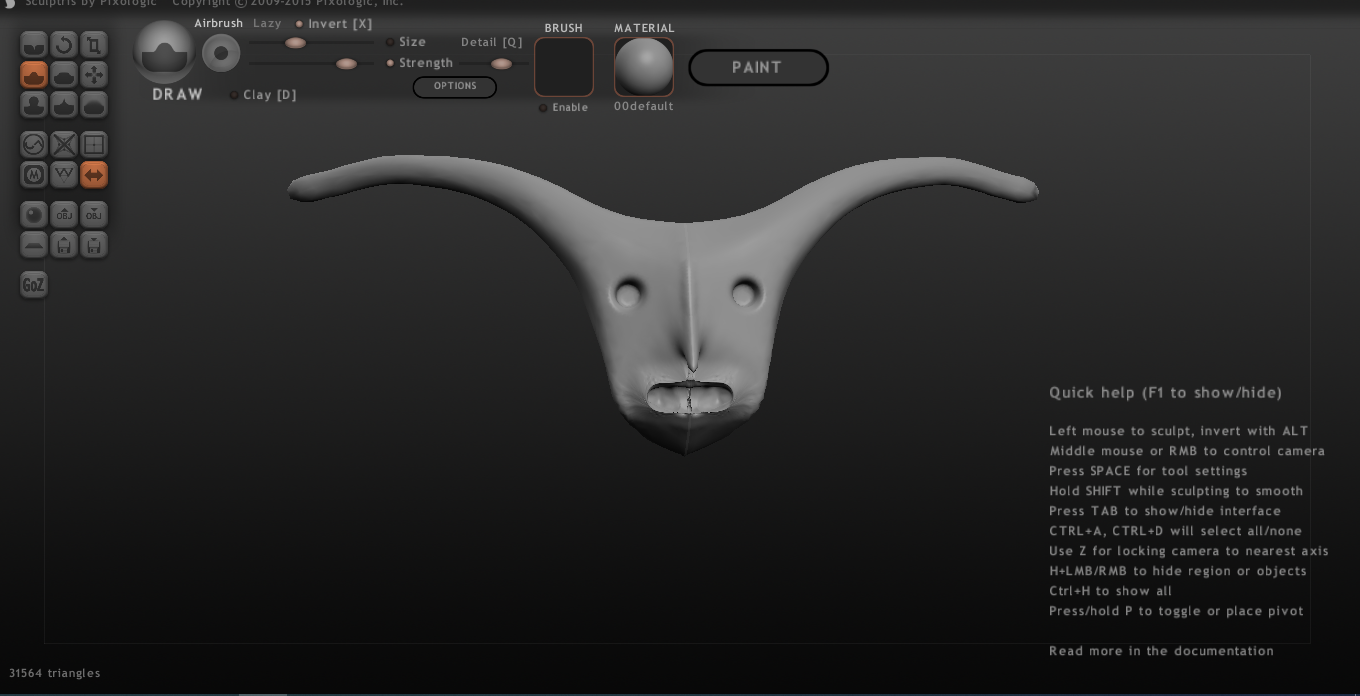
Task: Select the Grab tool with arrows icon
Action: click(x=94, y=75)
